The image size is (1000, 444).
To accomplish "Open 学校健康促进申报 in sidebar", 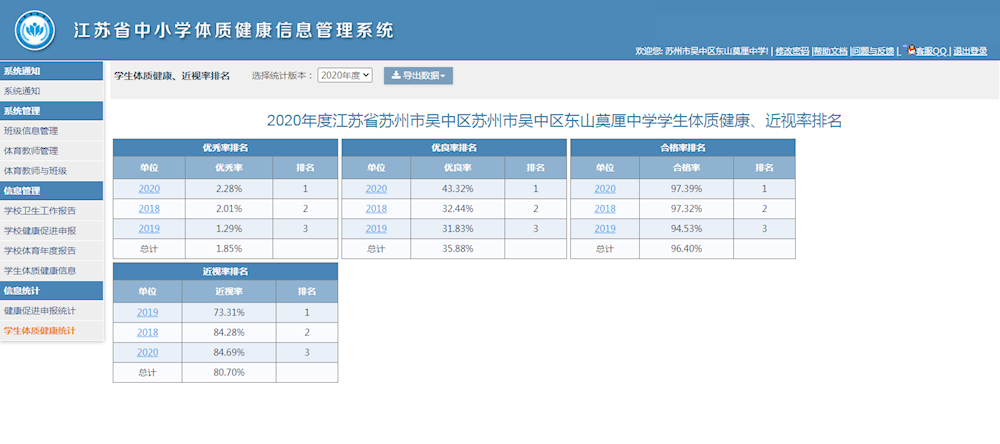I will pyautogui.click(x=51, y=230).
